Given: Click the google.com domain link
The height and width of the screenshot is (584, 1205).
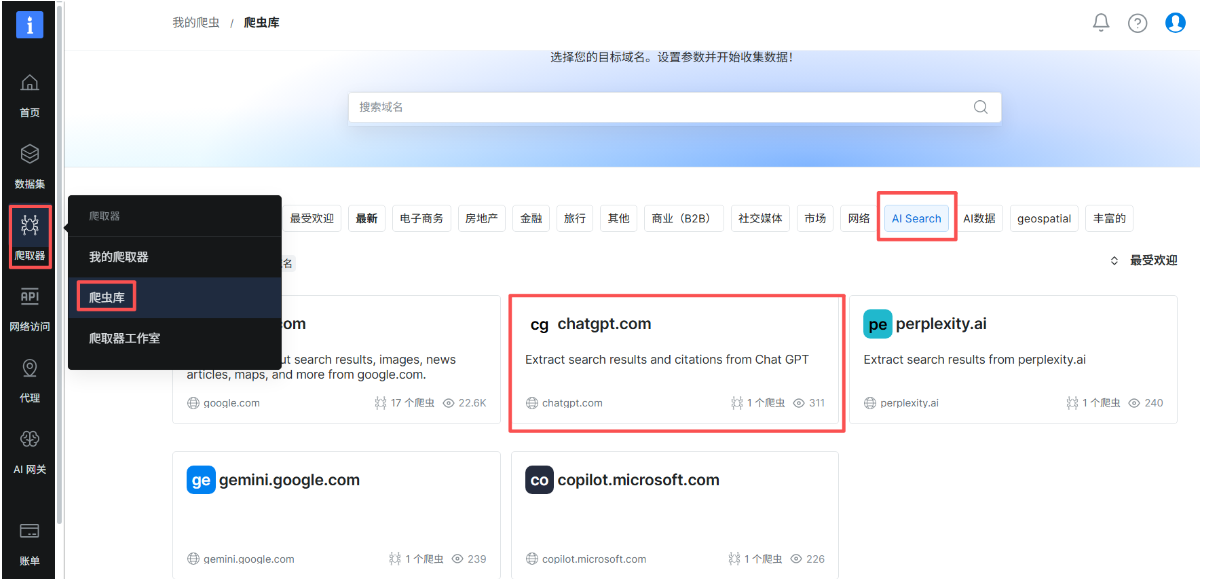Looking at the screenshot, I should (x=231, y=403).
